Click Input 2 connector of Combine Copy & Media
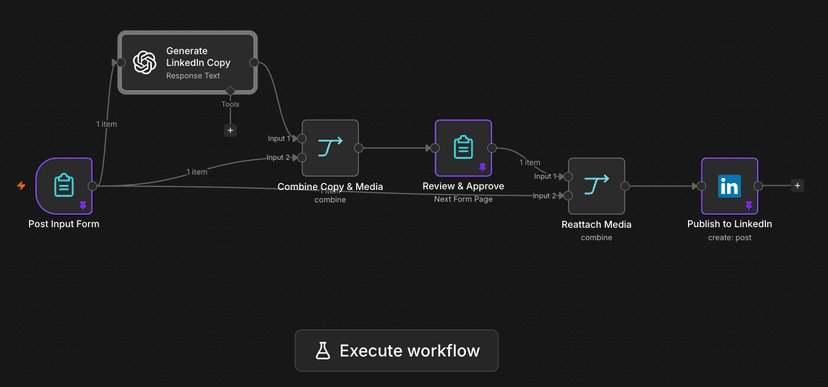This screenshot has width=828, height=387. [302, 157]
